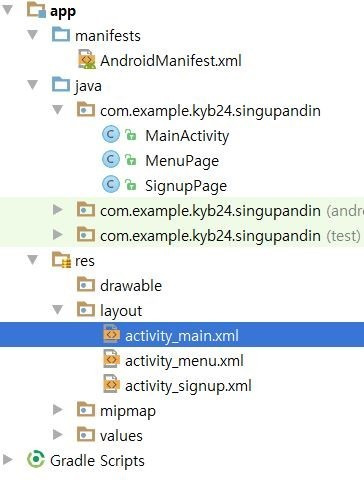This screenshot has height=480, width=364.
Task: Click the main package folder icon
Action: 86,110
